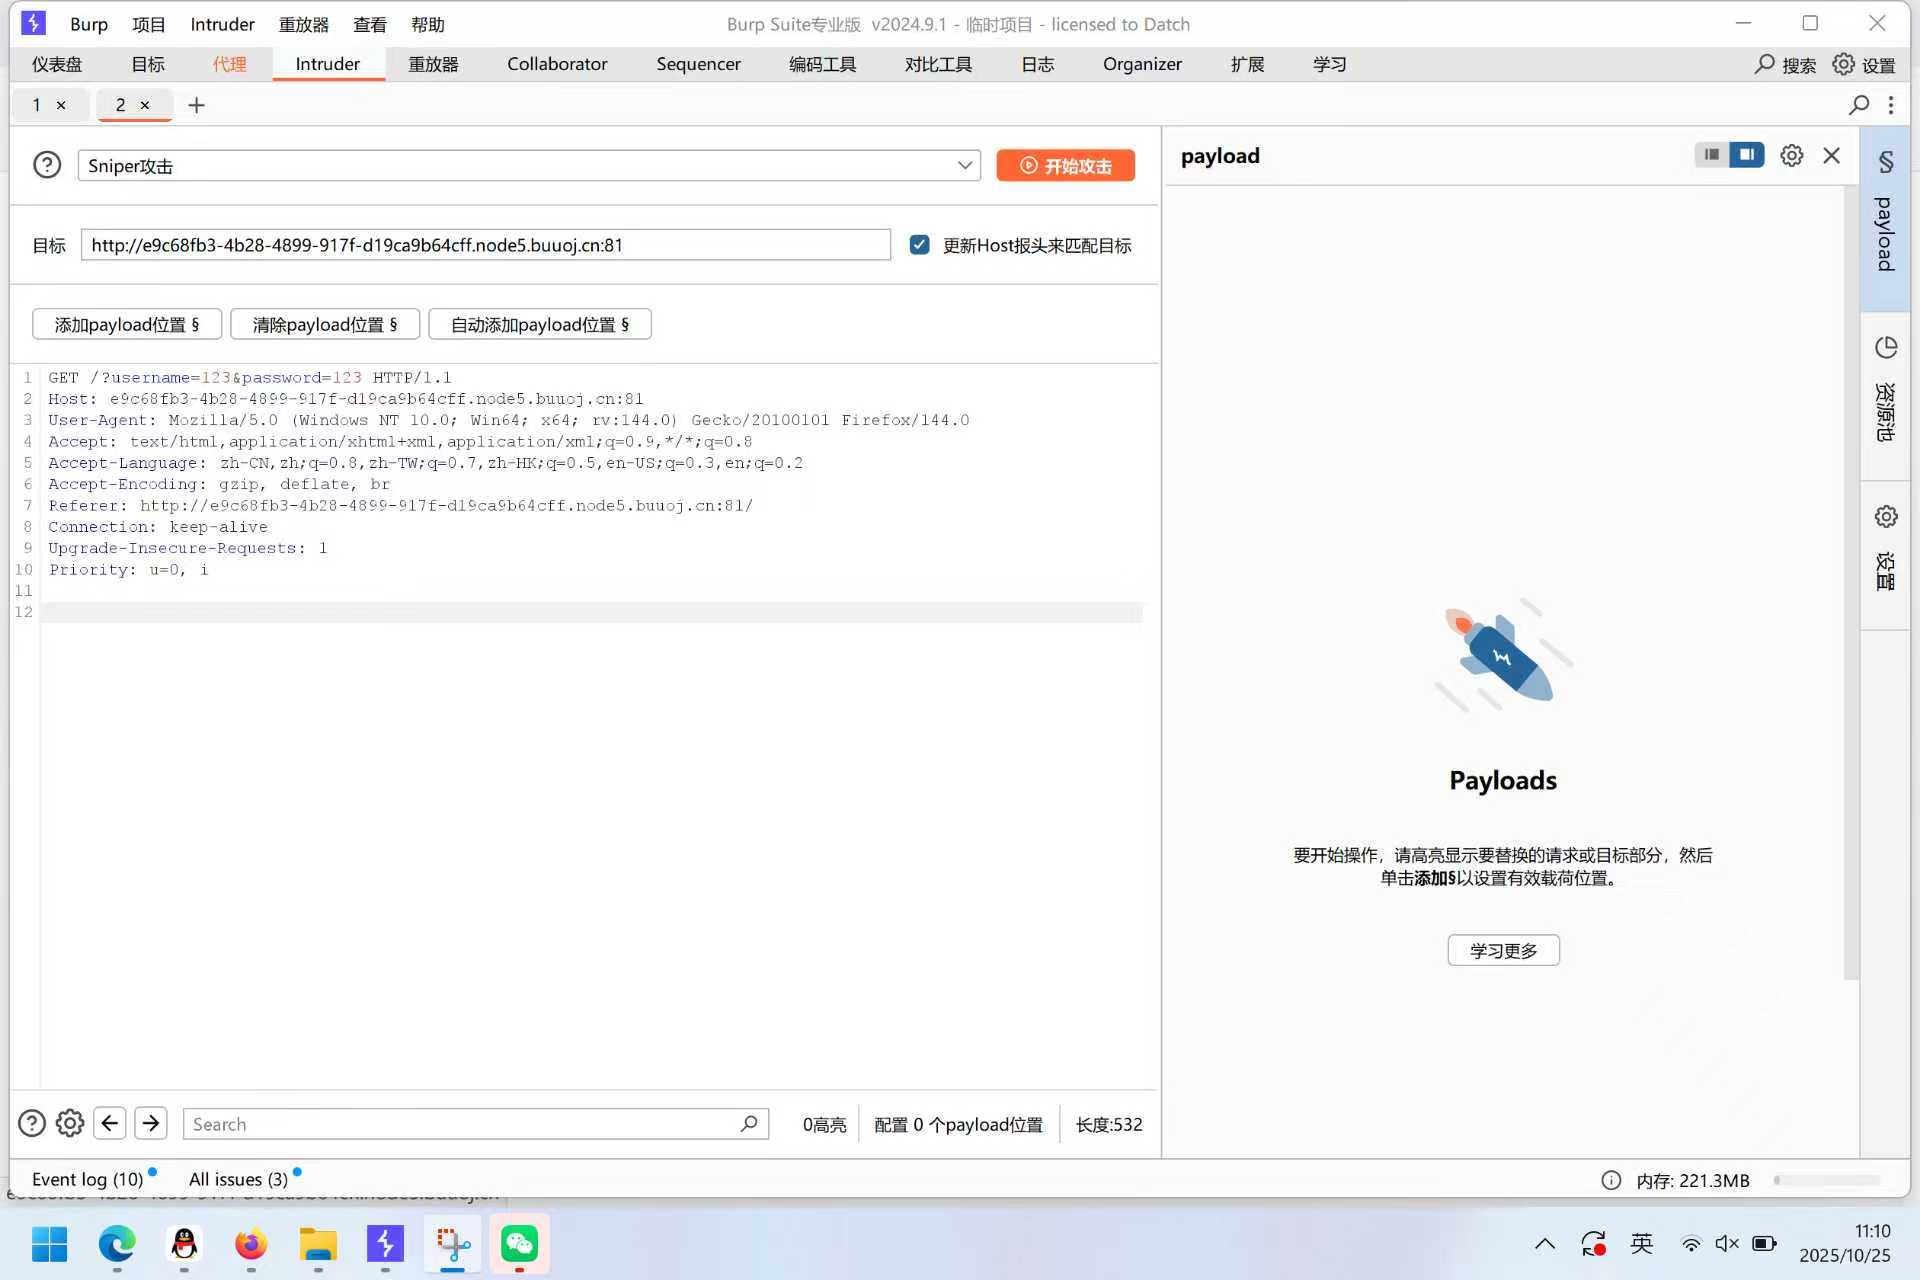Click the search magnifier in the tab bar

(1858, 105)
